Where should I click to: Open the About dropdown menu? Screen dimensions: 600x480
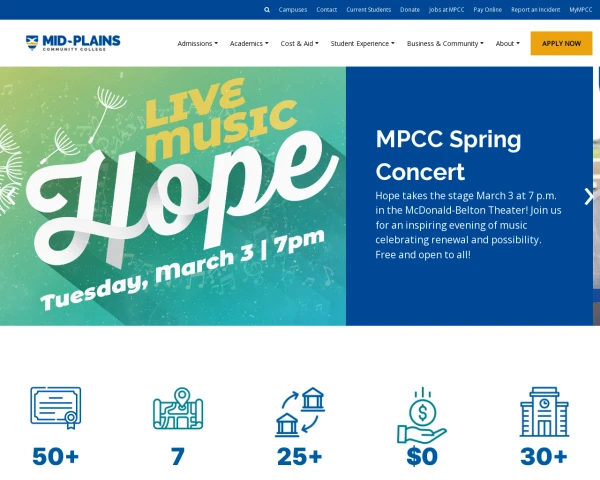[x=508, y=44]
